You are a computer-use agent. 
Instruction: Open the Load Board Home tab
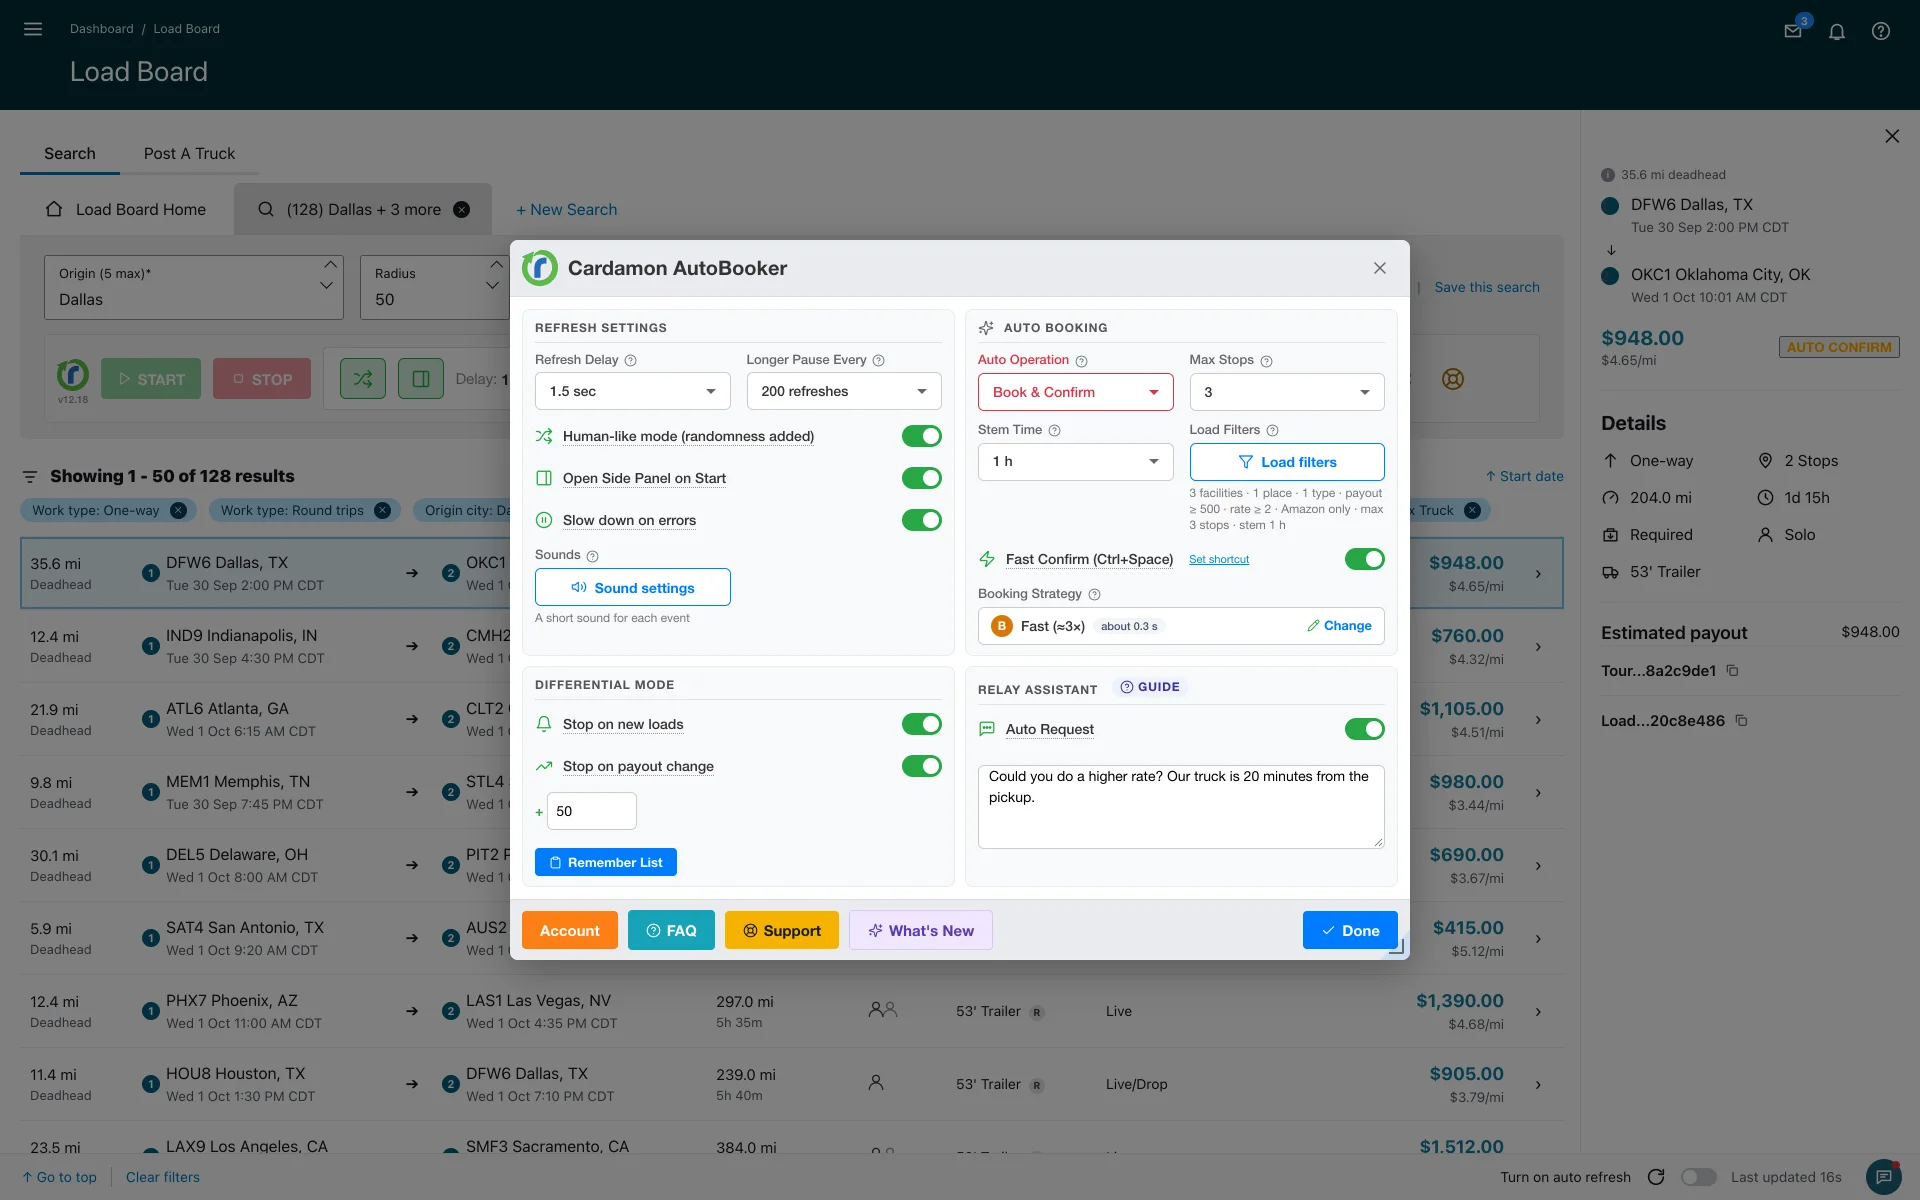coord(126,209)
